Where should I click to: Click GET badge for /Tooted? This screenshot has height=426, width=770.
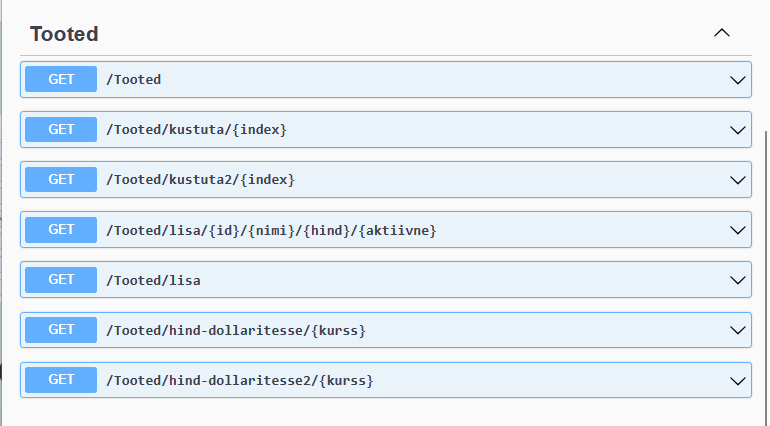click(x=61, y=79)
